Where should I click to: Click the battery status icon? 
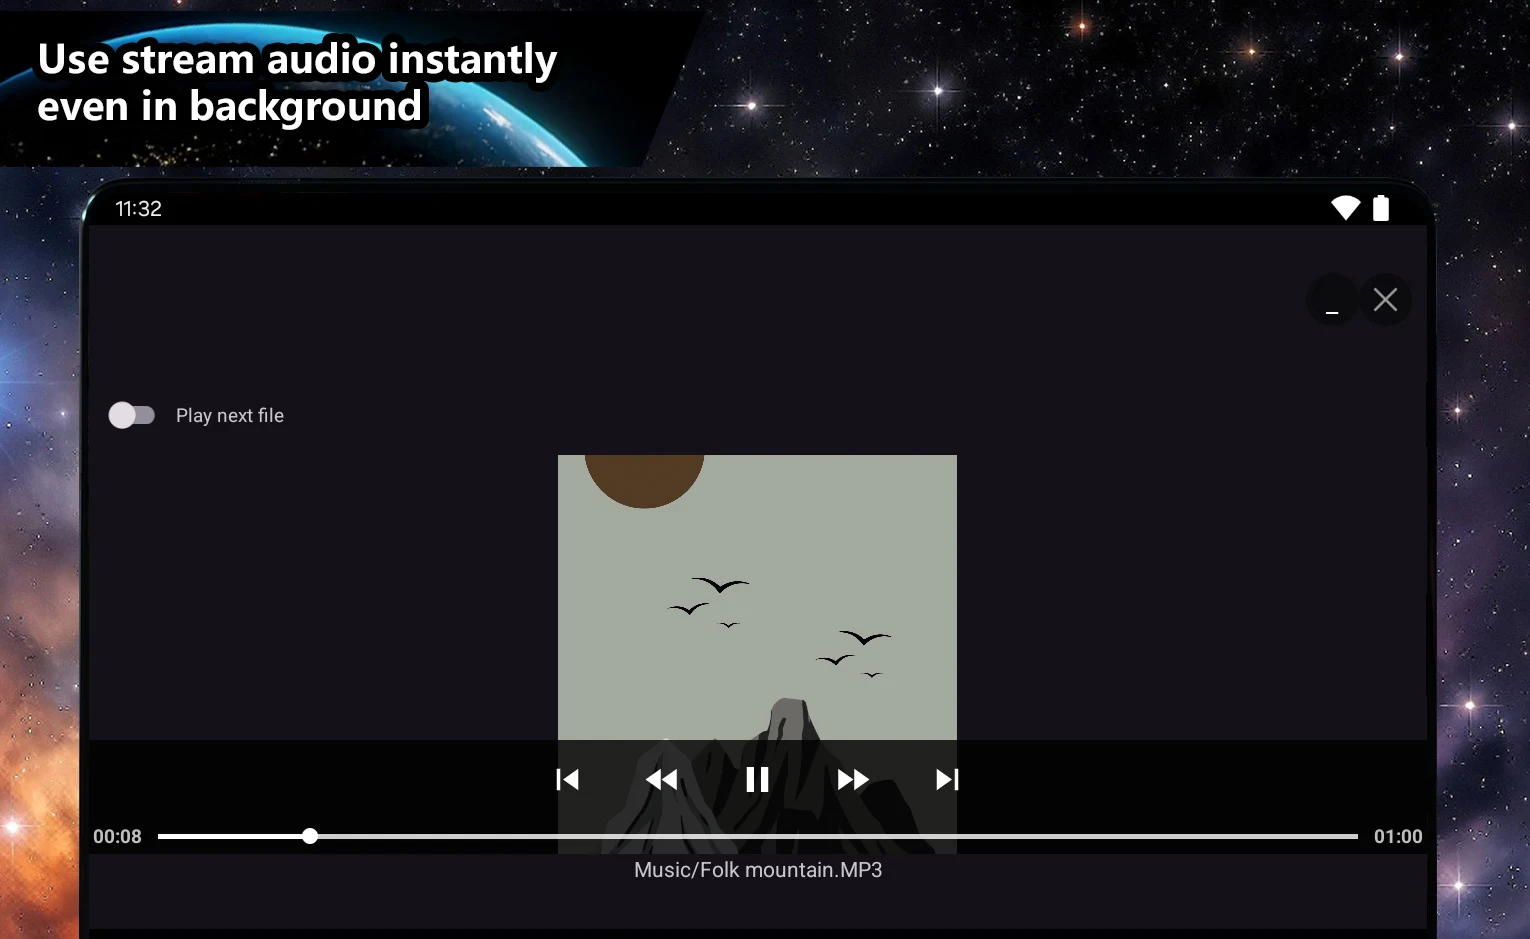click(1381, 208)
